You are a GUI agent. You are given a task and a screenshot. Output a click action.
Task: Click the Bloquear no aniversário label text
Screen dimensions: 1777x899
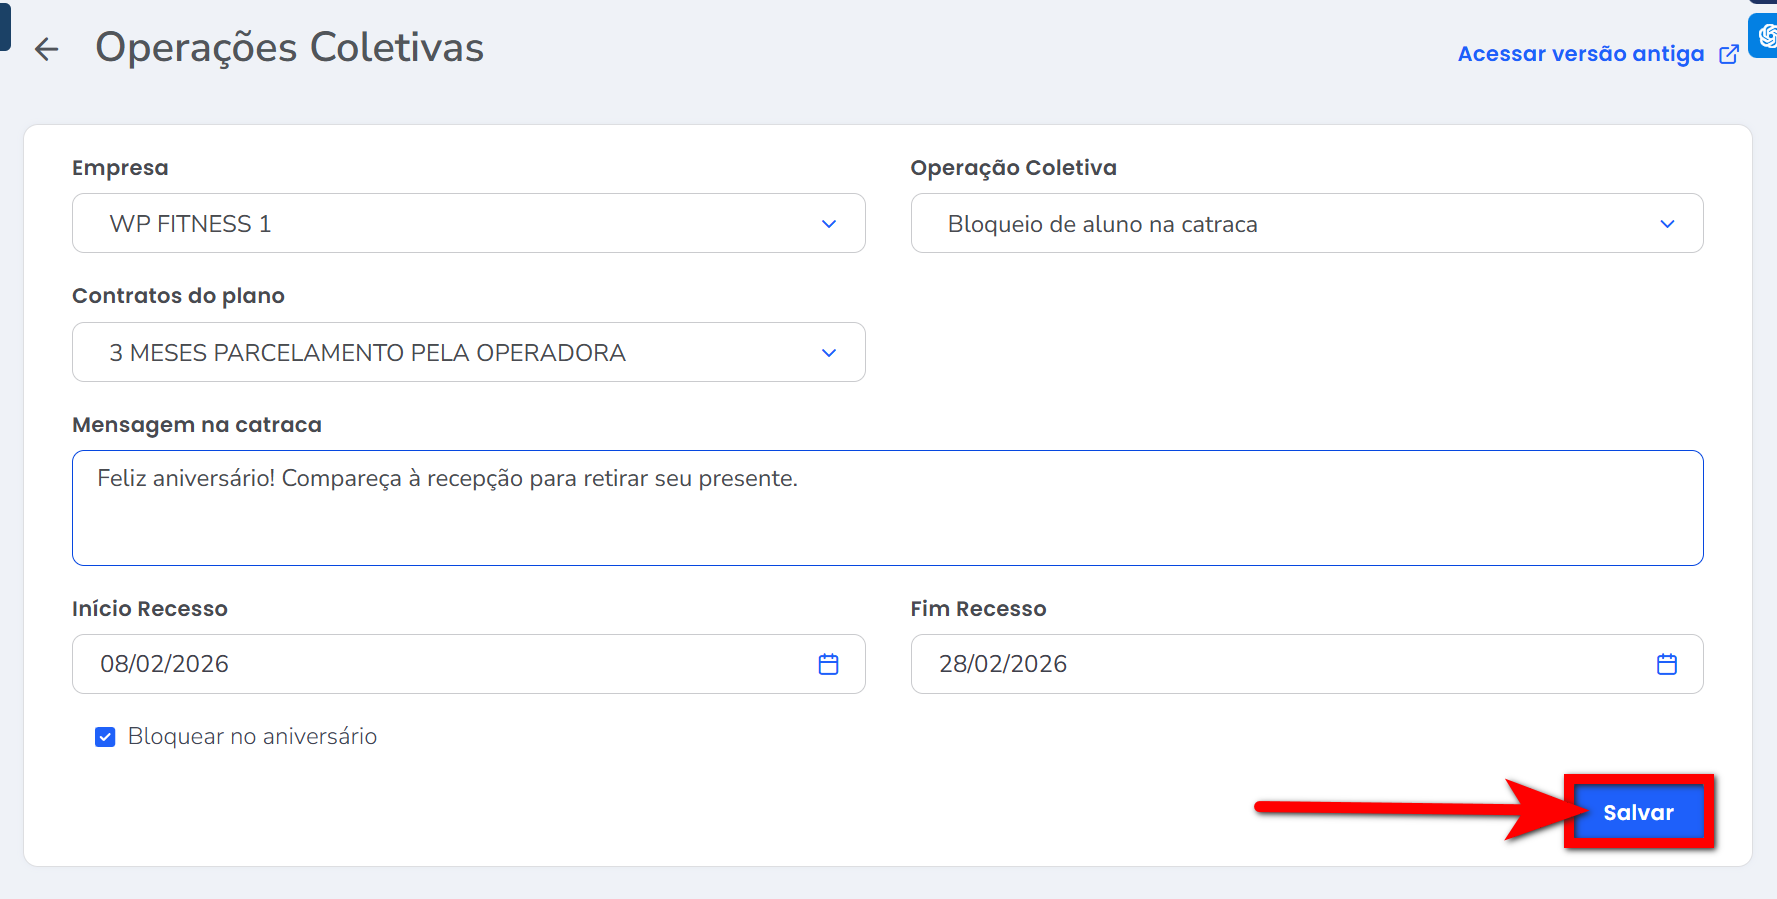pos(252,737)
